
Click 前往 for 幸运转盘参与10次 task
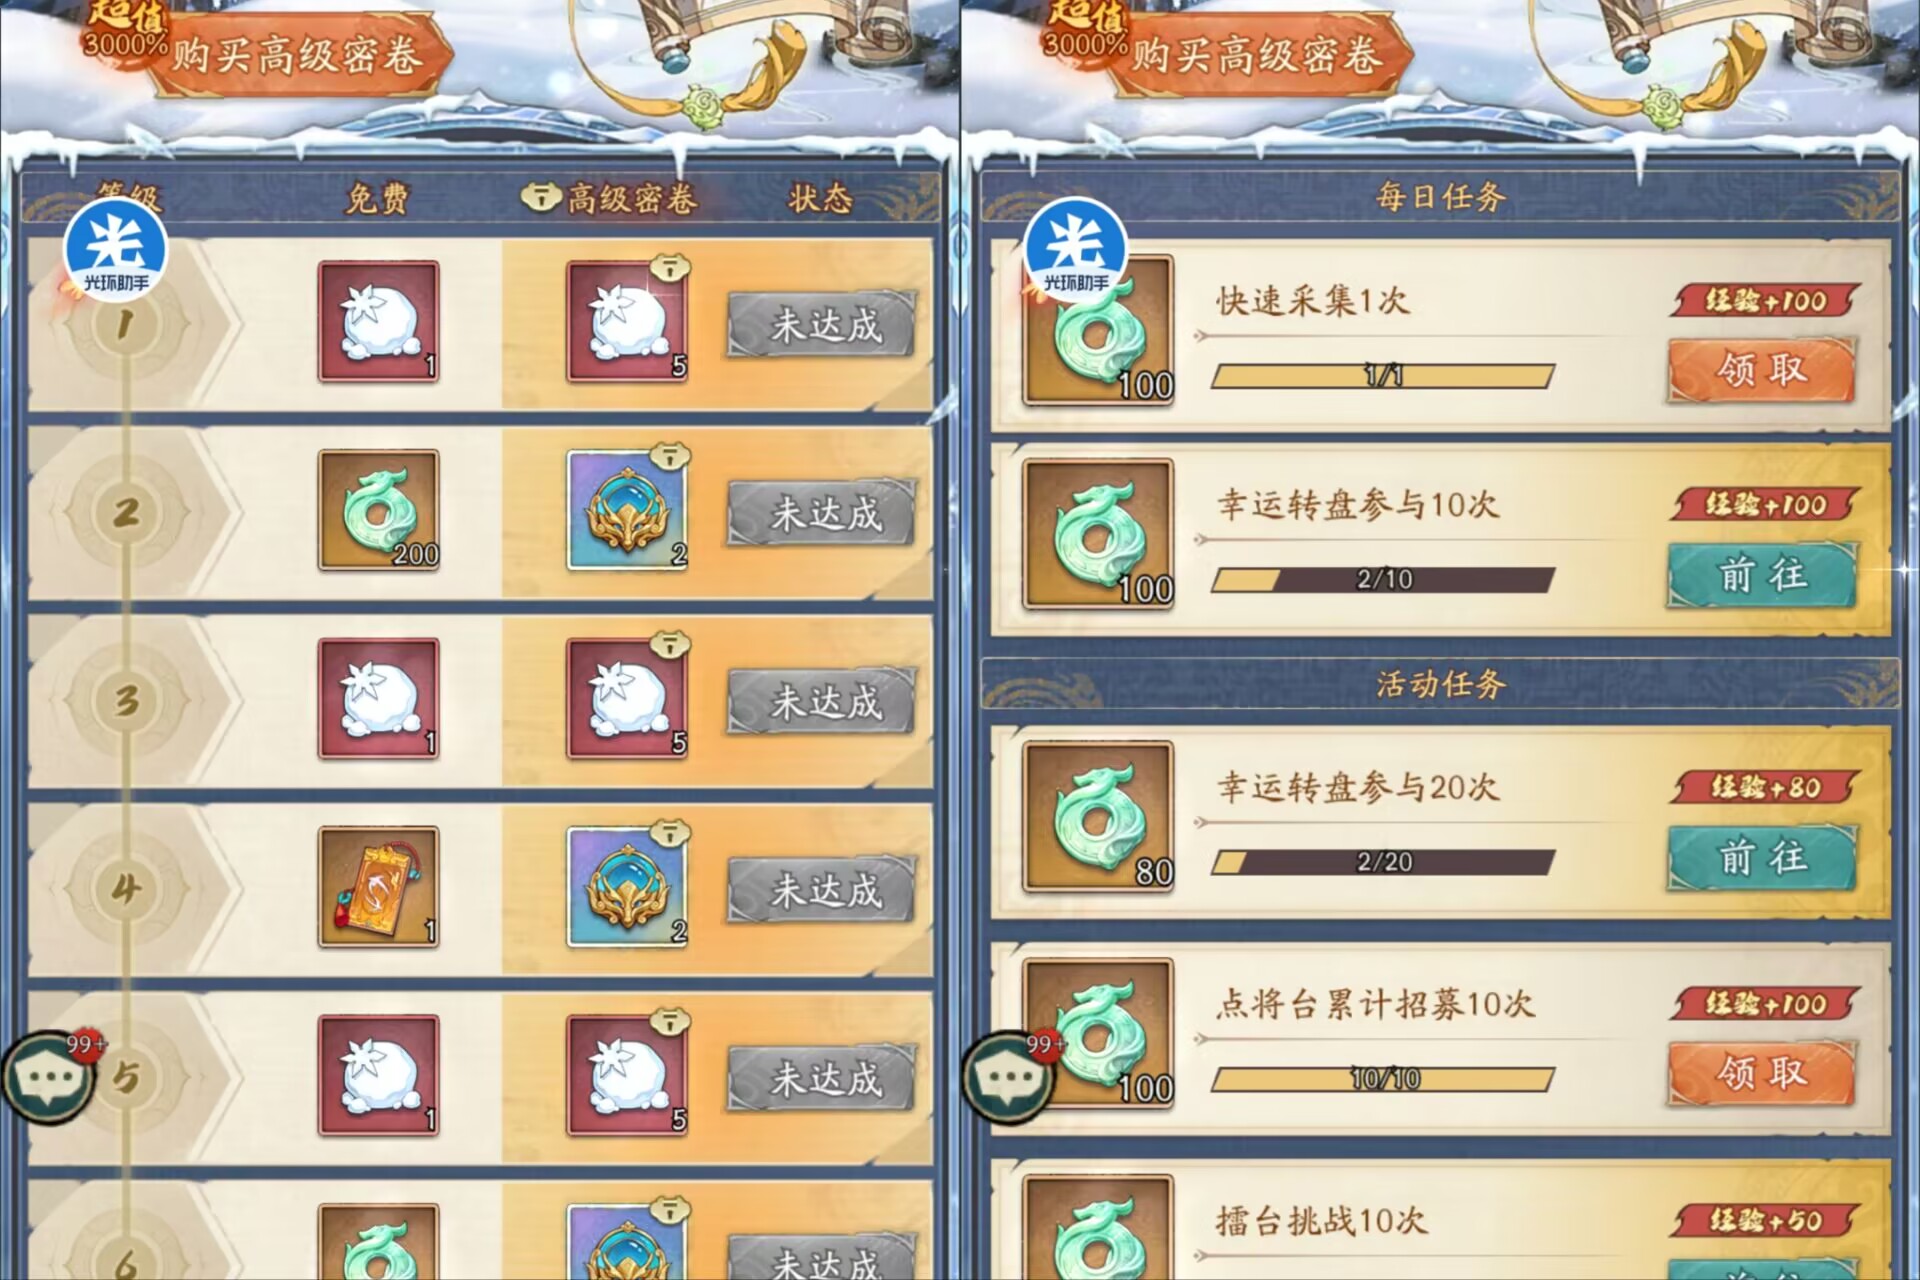(x=1762, y=575)
